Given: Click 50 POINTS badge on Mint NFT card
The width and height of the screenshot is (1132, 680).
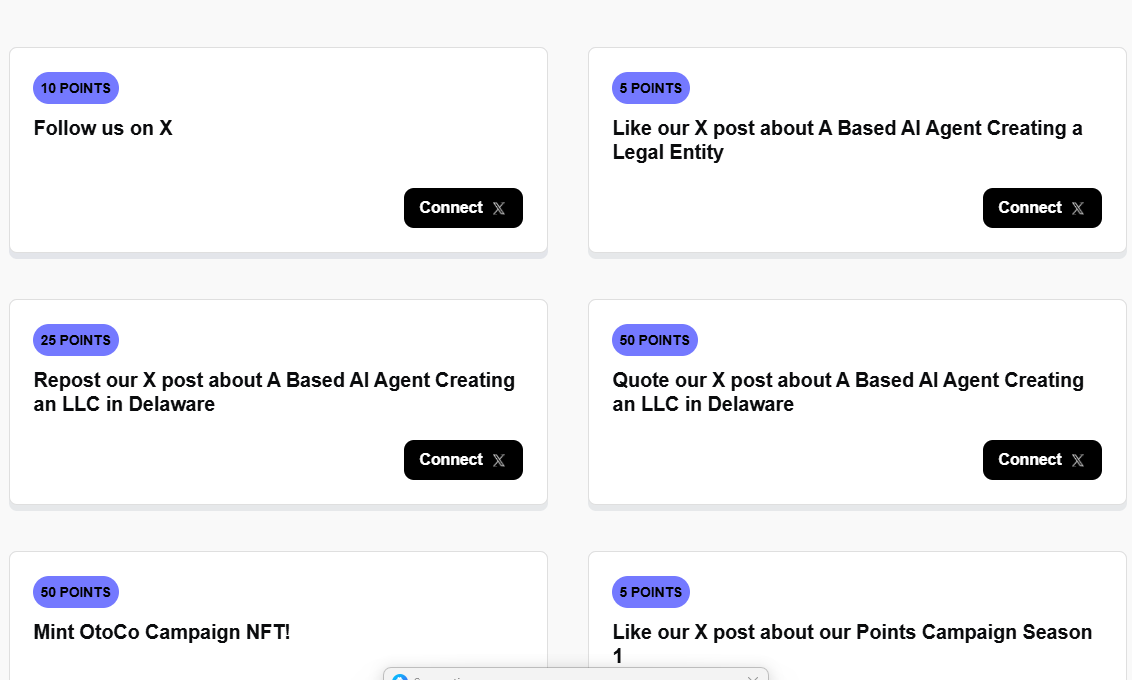Looking at the screenshot, I should [x=76, y=592].
